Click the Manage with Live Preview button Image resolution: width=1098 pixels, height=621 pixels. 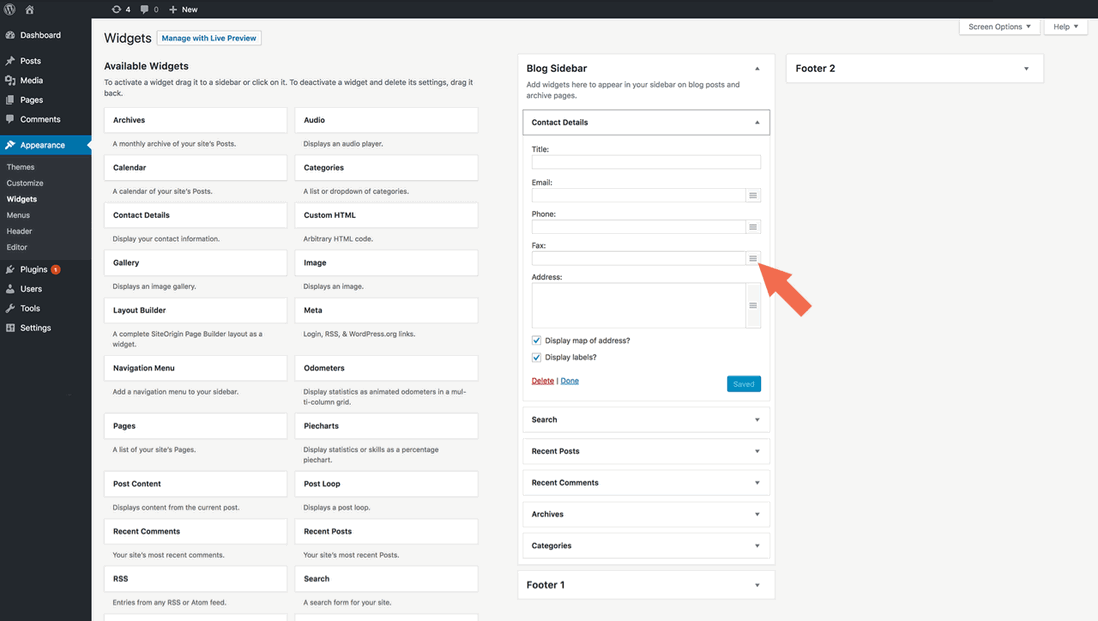(209, 38)
